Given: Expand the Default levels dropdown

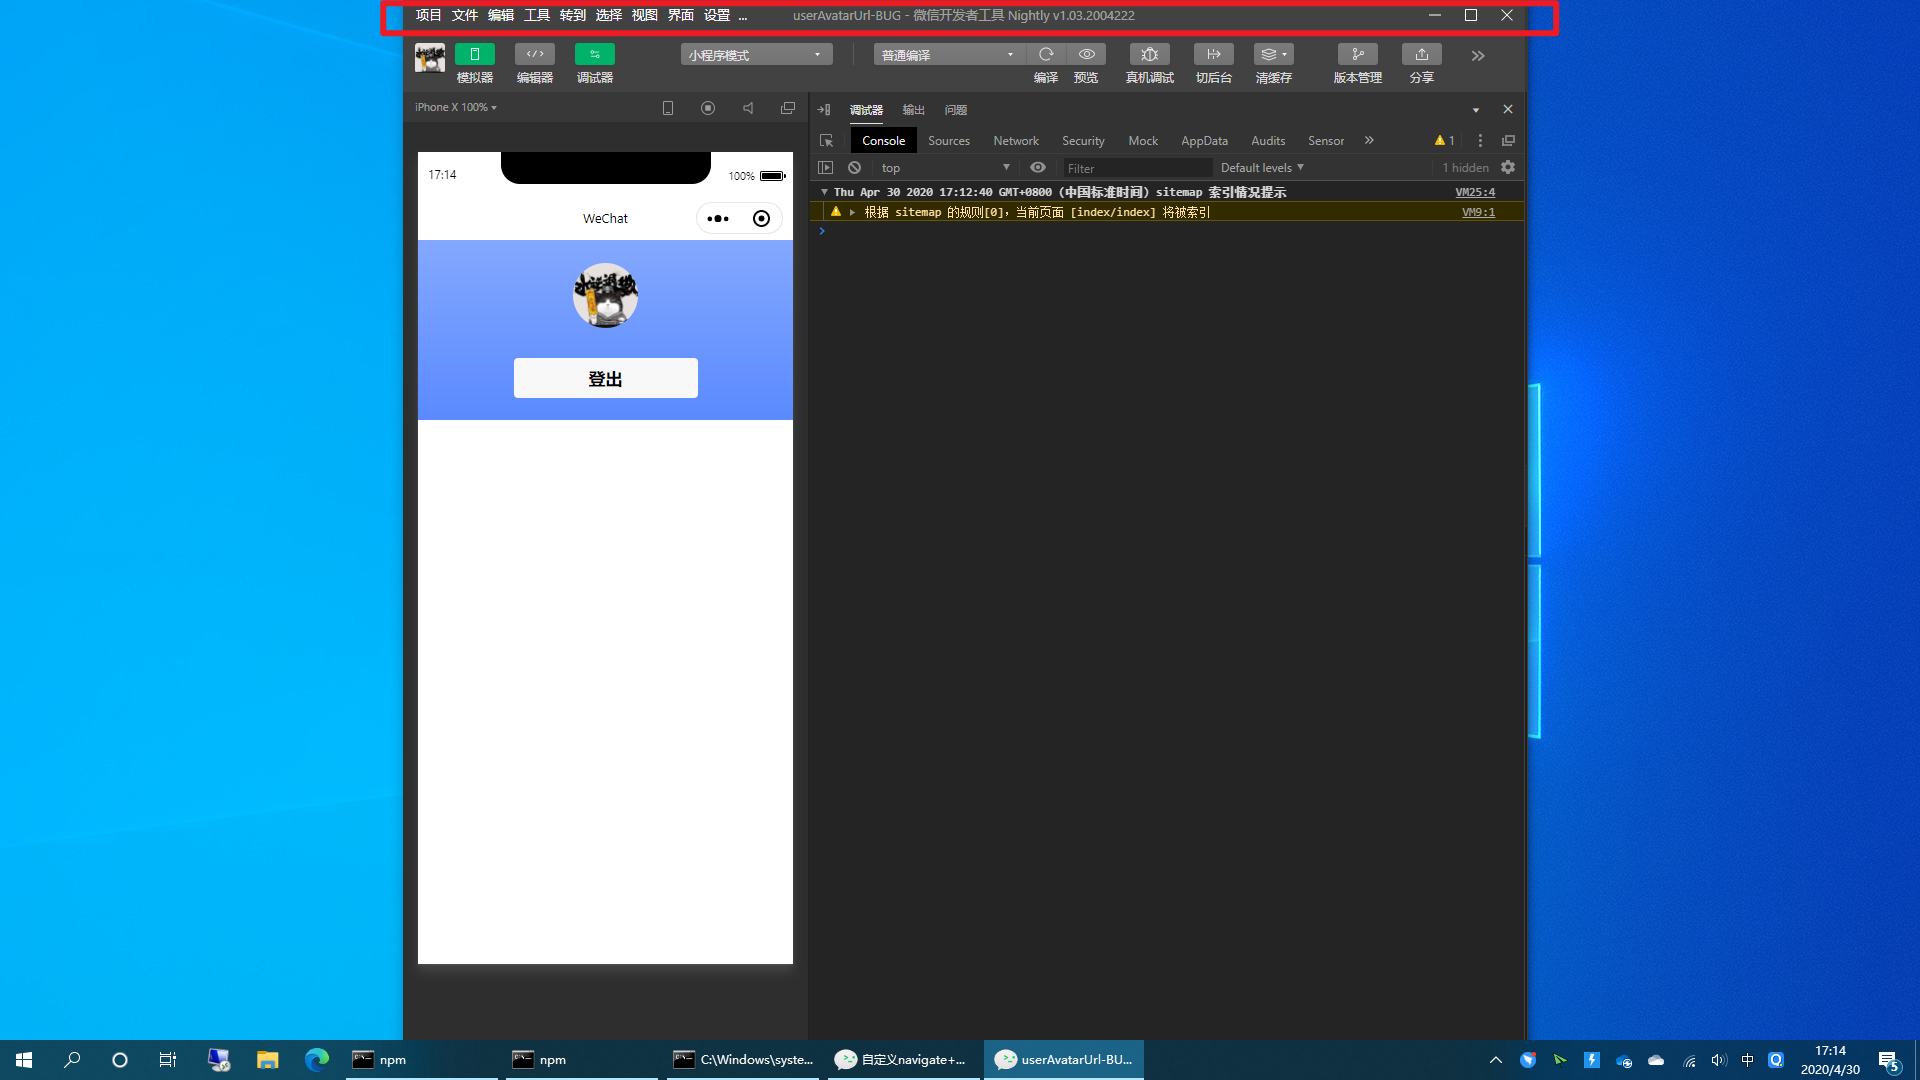Looking at the screenshot, I should [1262, 168].
